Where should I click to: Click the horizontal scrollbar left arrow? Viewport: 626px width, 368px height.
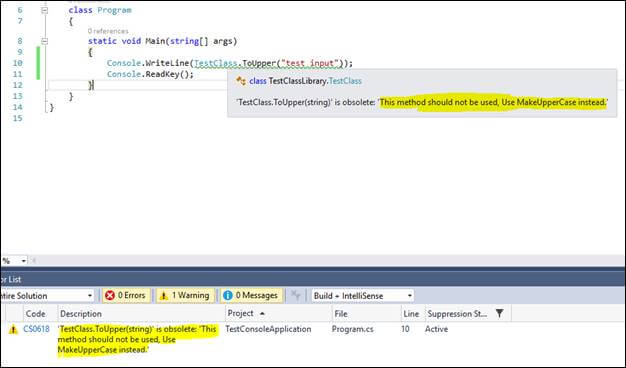34,261
